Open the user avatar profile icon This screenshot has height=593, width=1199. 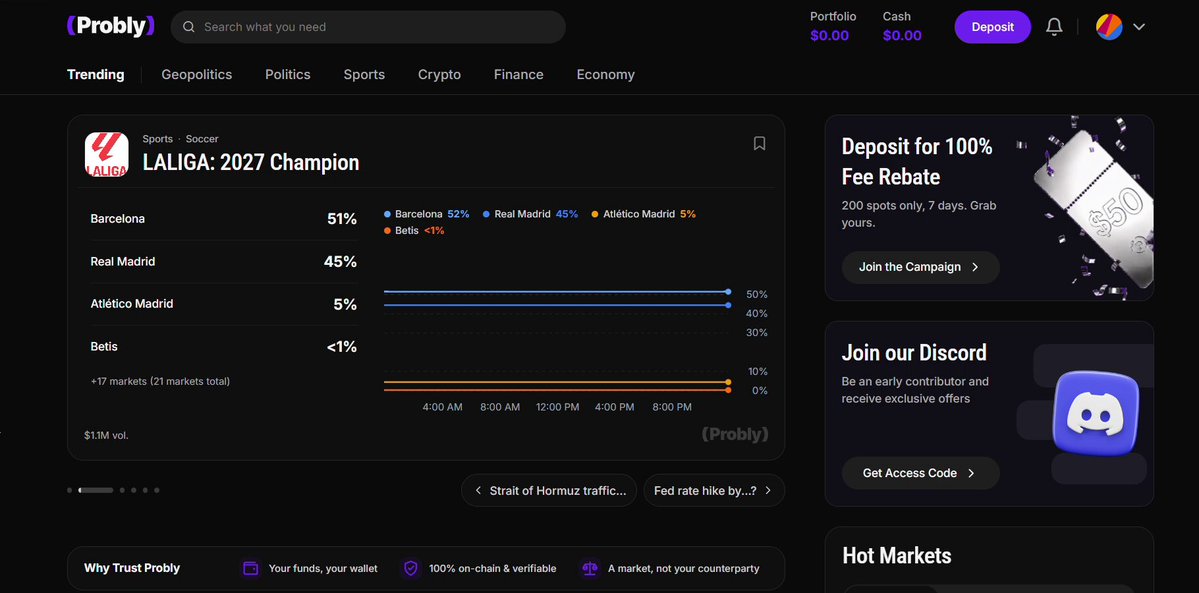1109,27
